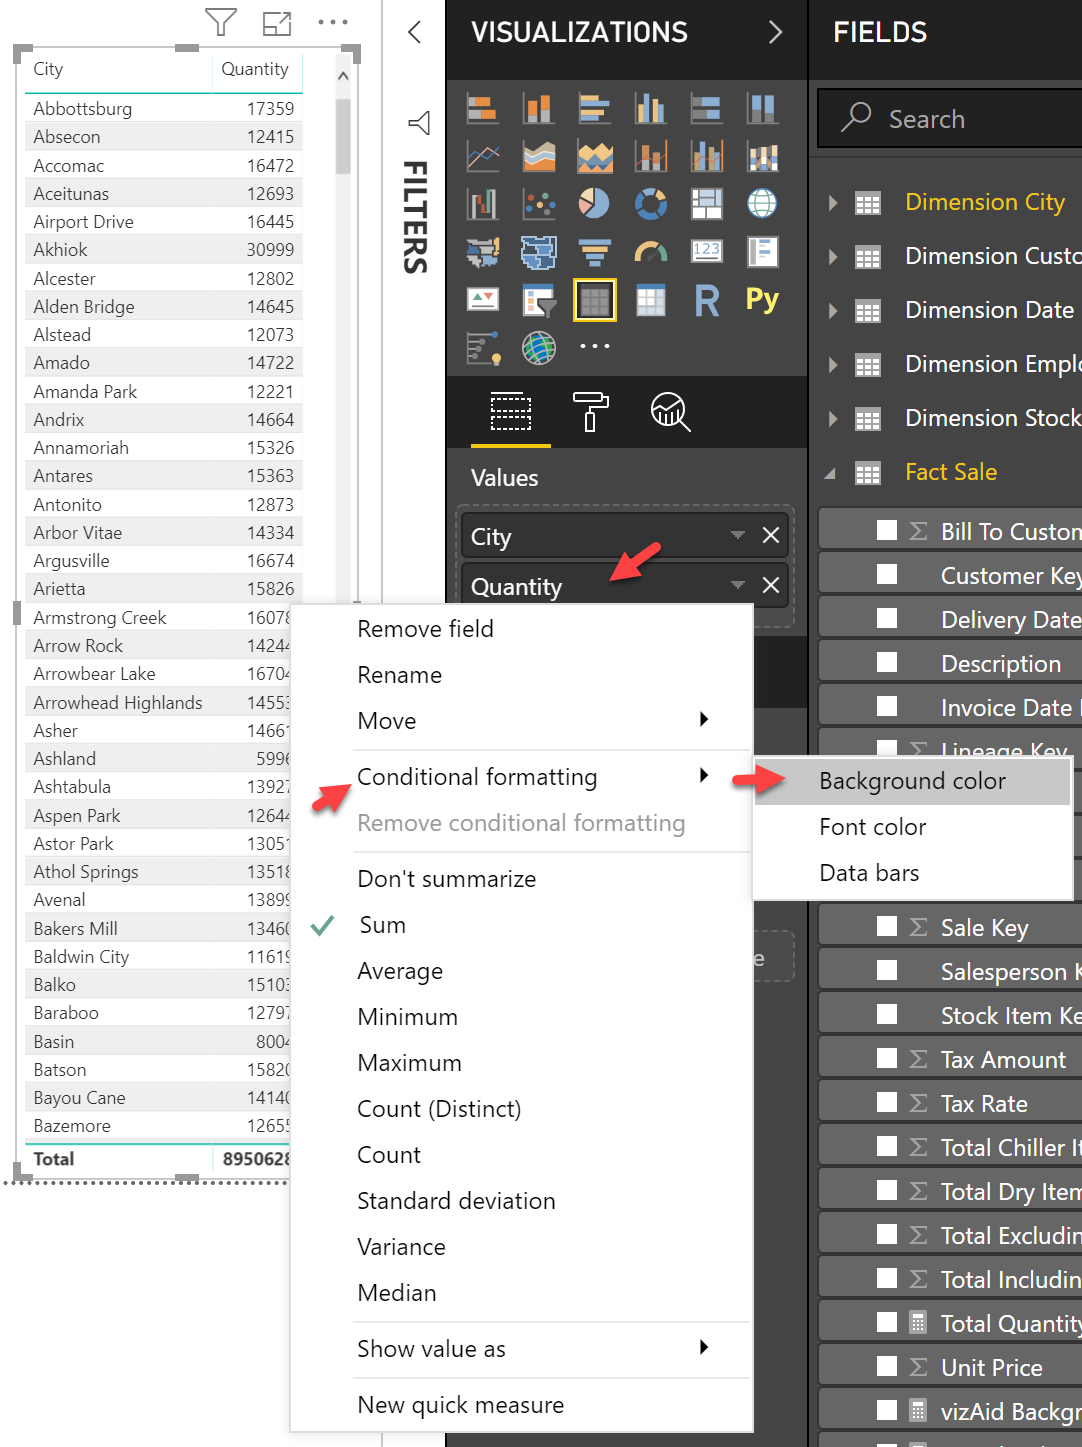Viewport: 1082px width, 1447px height.
Task: Open the Fields well tab
Action: pyautogui.click(x=511, y=411)
